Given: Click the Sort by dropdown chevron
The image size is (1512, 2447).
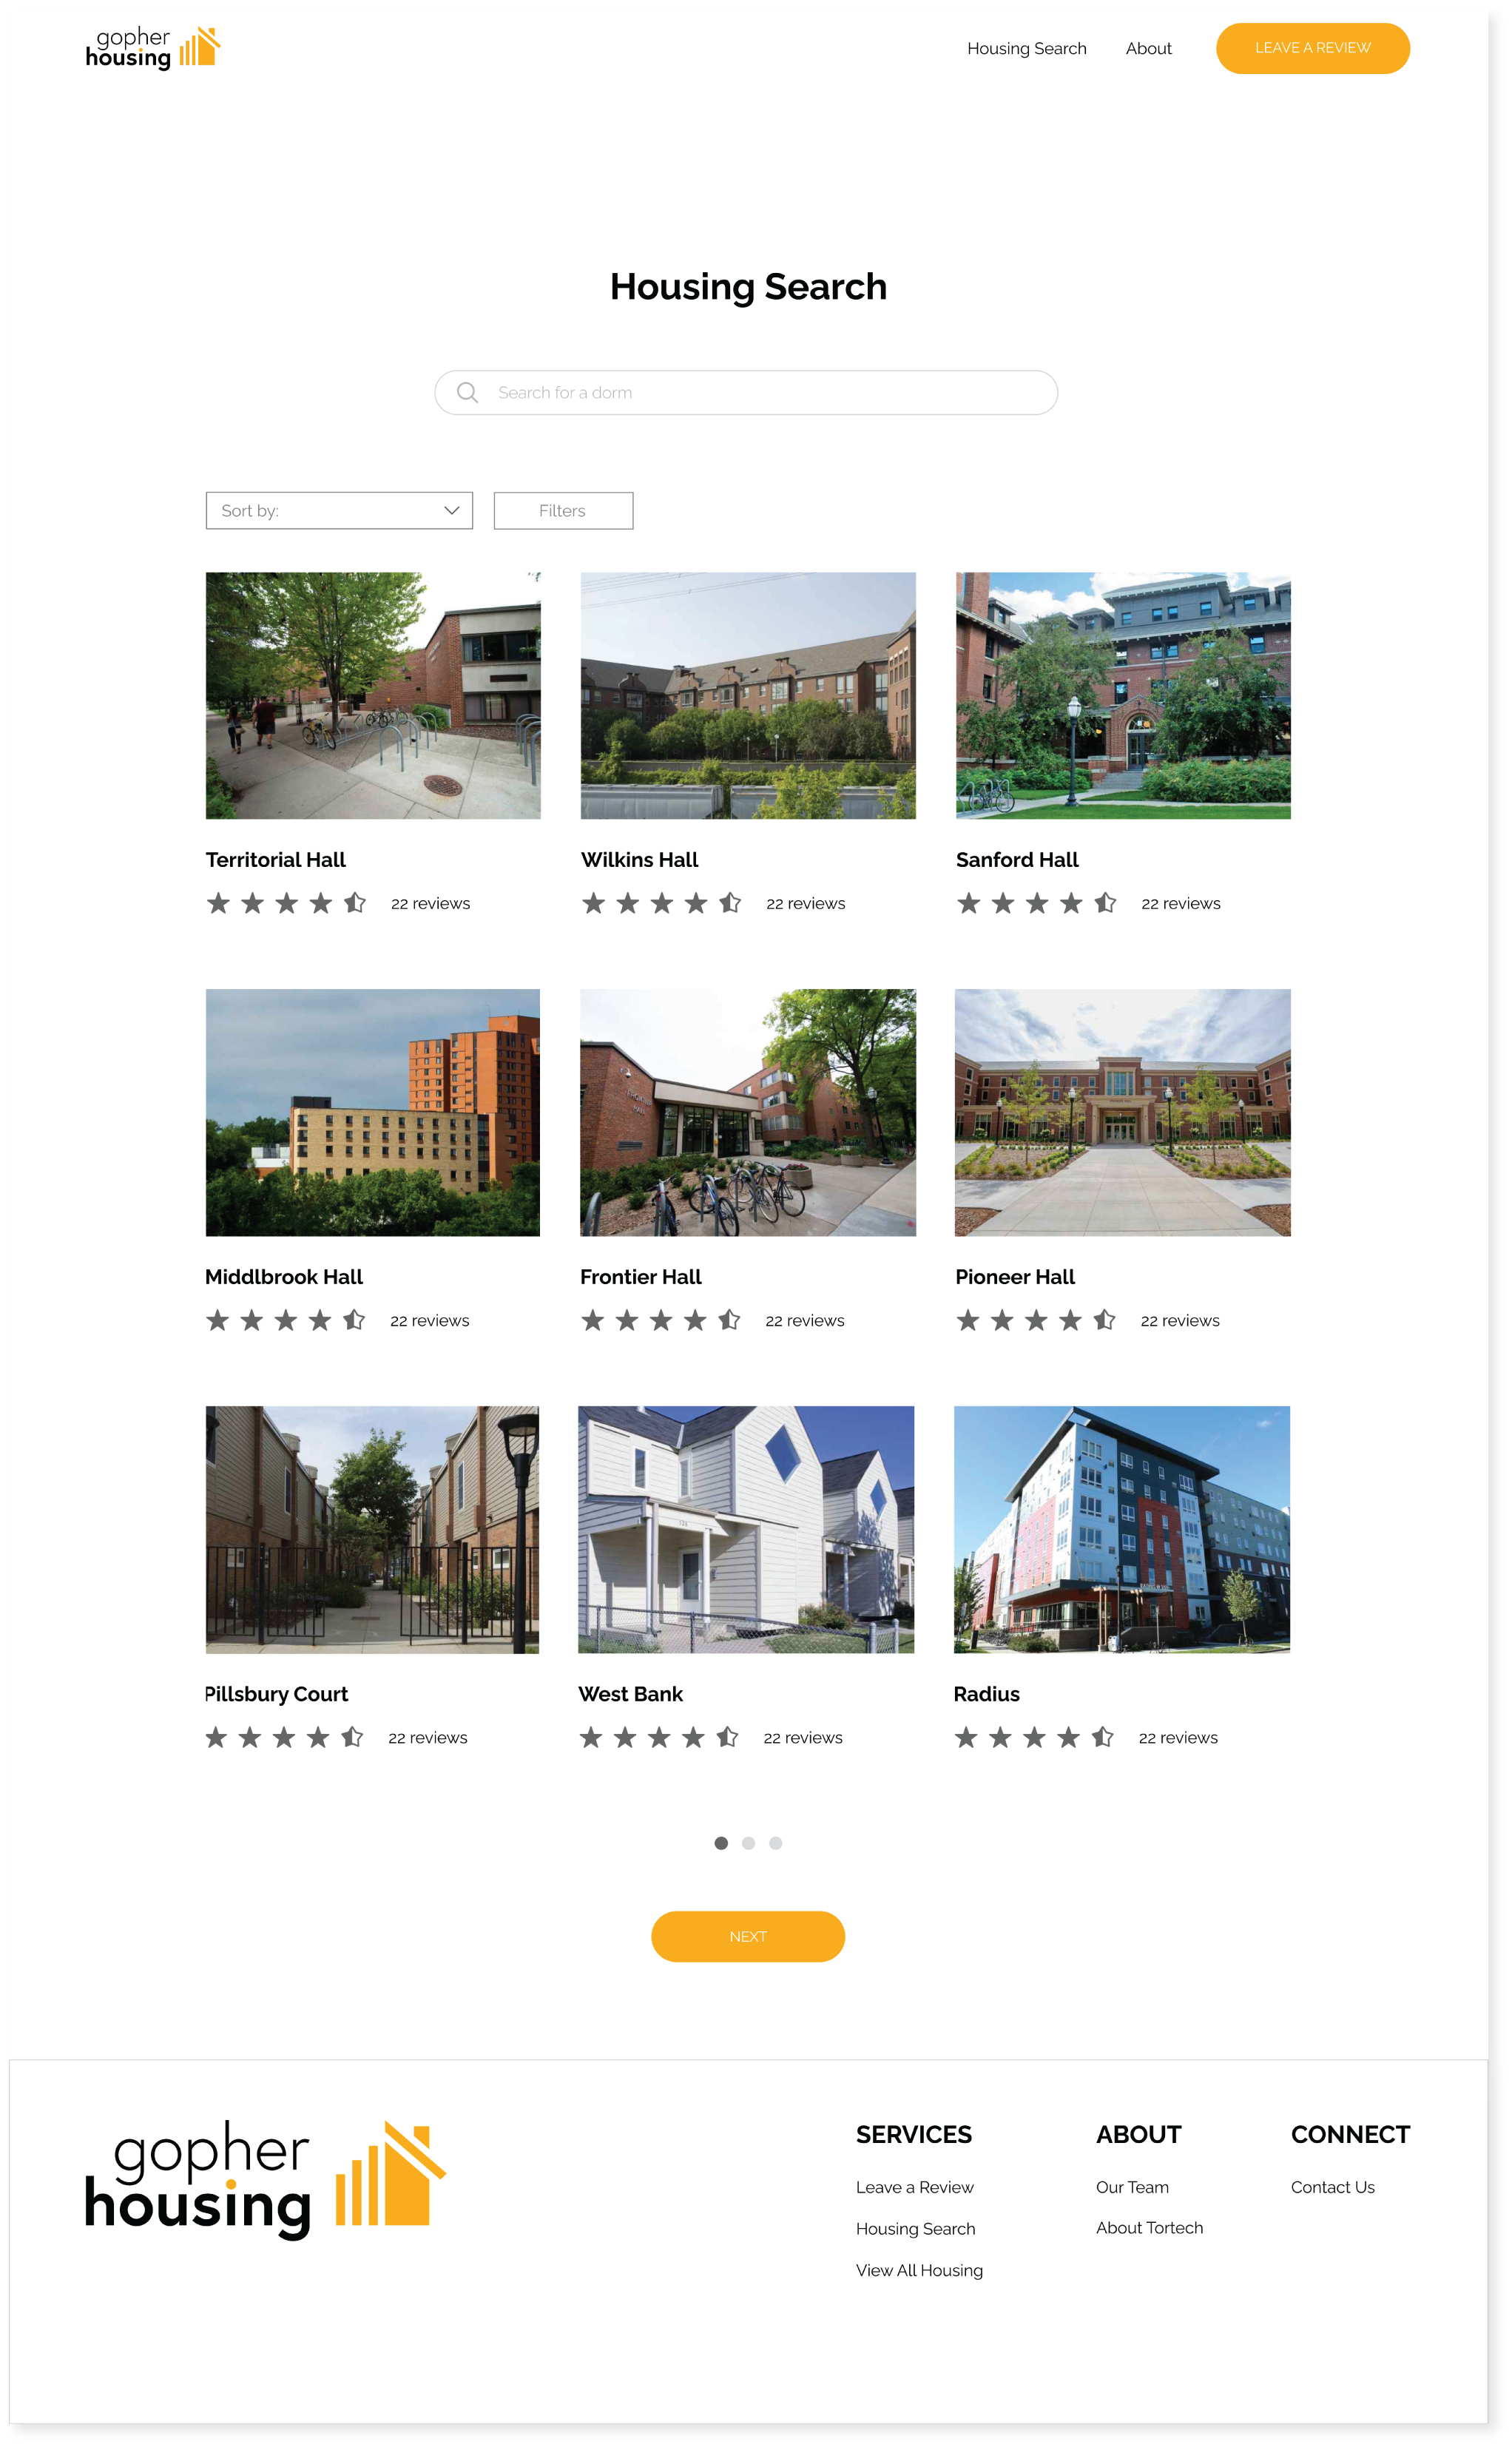Looking at the screenshot, I should click(451, 511).
